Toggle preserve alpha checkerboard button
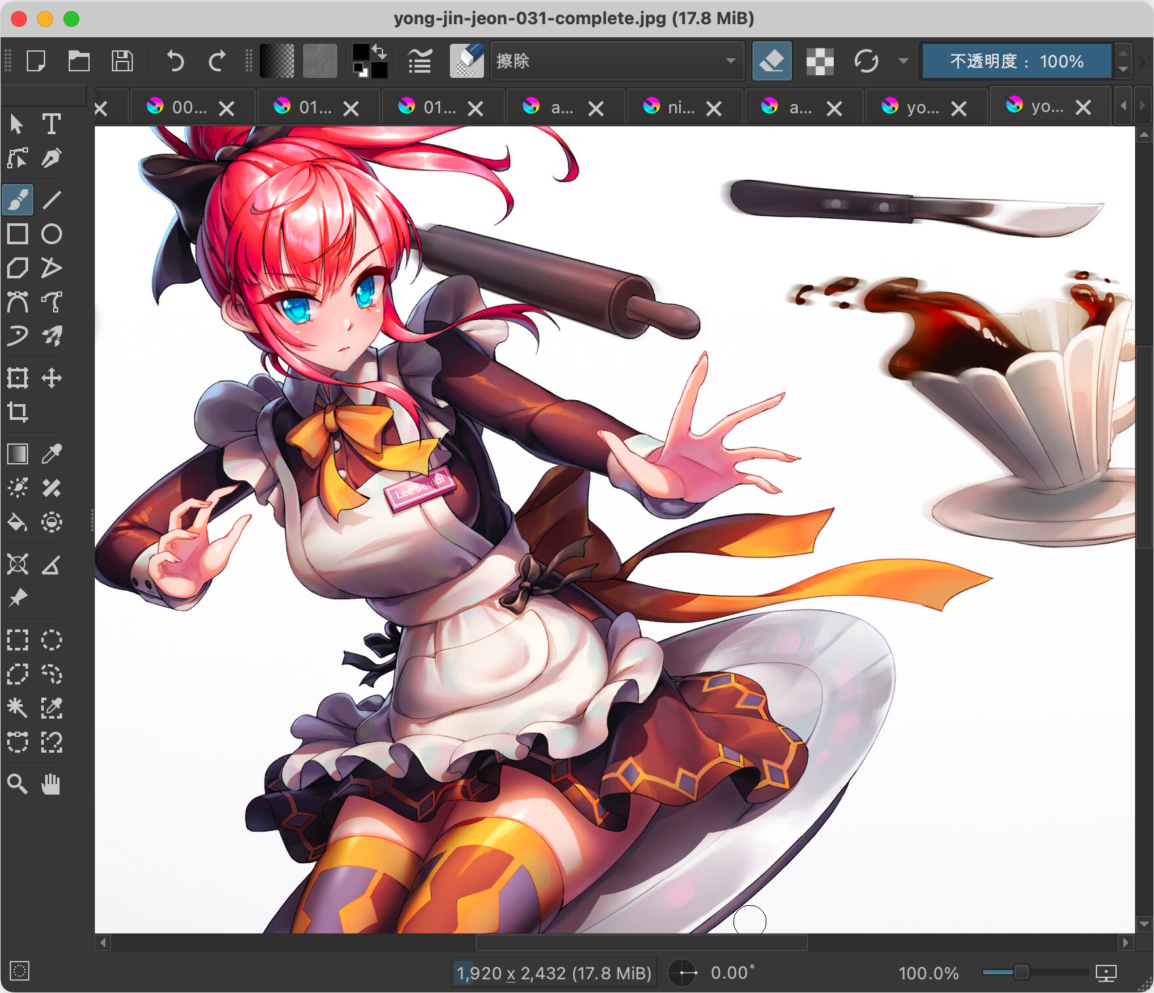Image resolution: width=1154 pixels, height=993 pixels. pyautogui.click(x=820, y=60)
